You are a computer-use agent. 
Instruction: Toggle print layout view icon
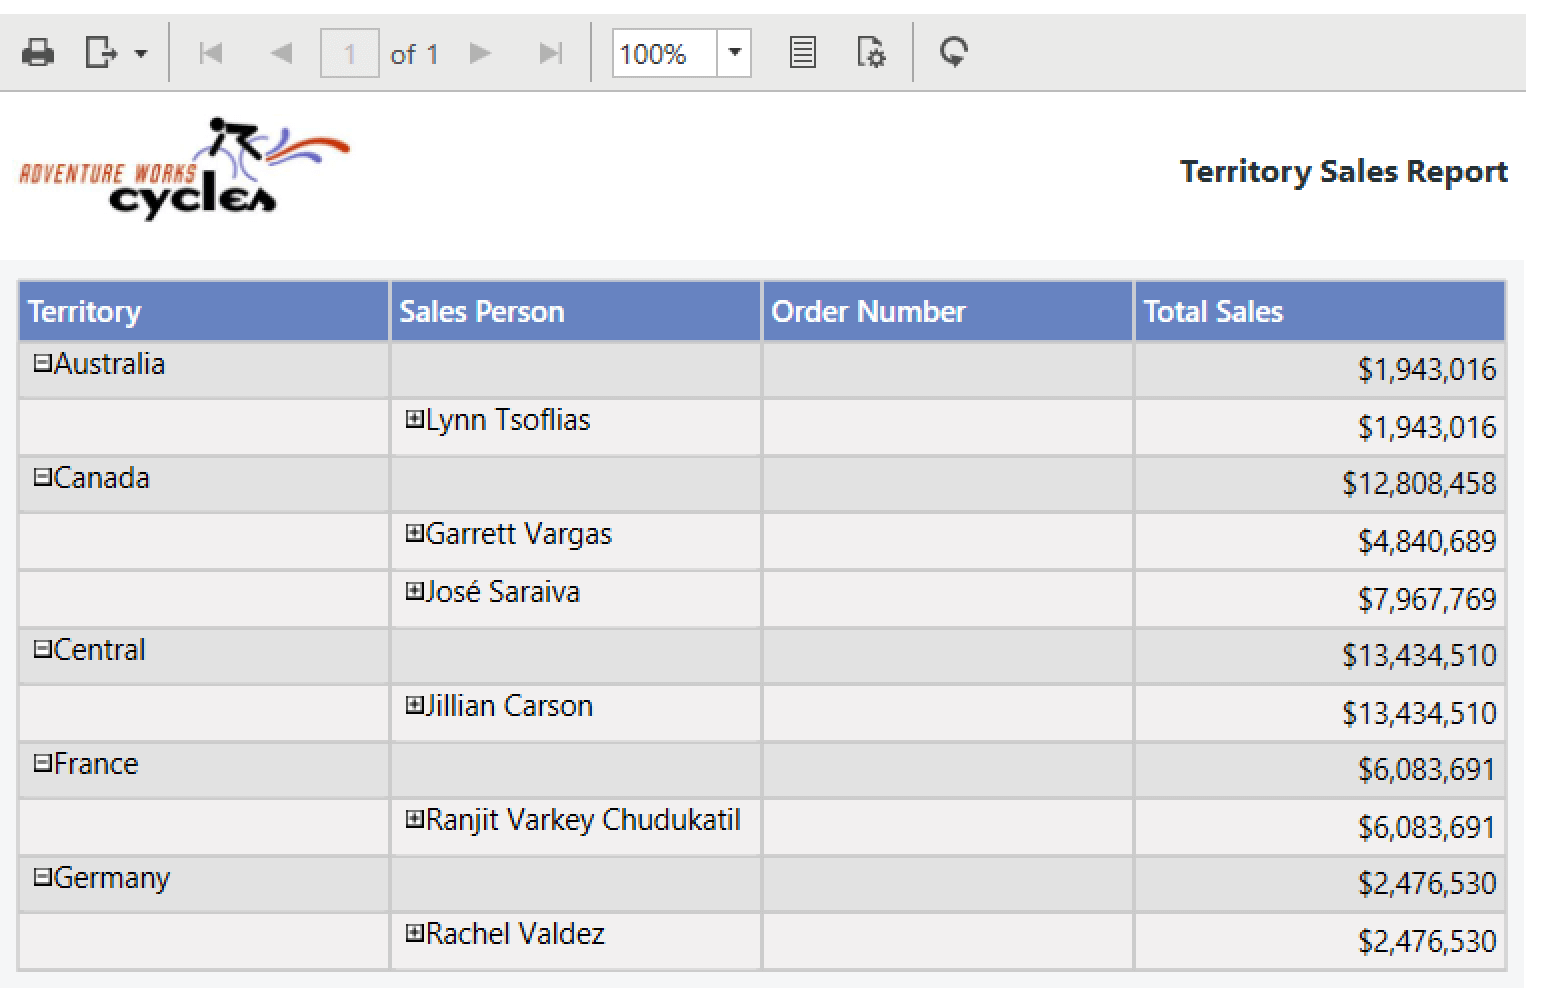click(802, 52)
